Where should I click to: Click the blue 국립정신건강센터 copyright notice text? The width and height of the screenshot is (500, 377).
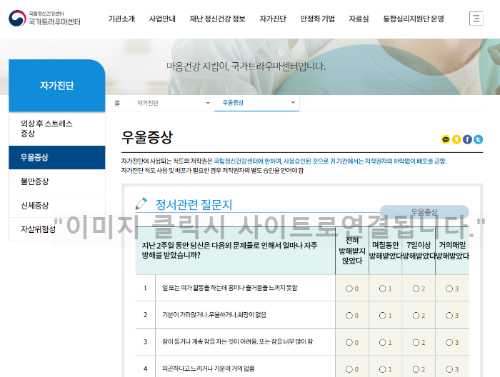[330, 161]
